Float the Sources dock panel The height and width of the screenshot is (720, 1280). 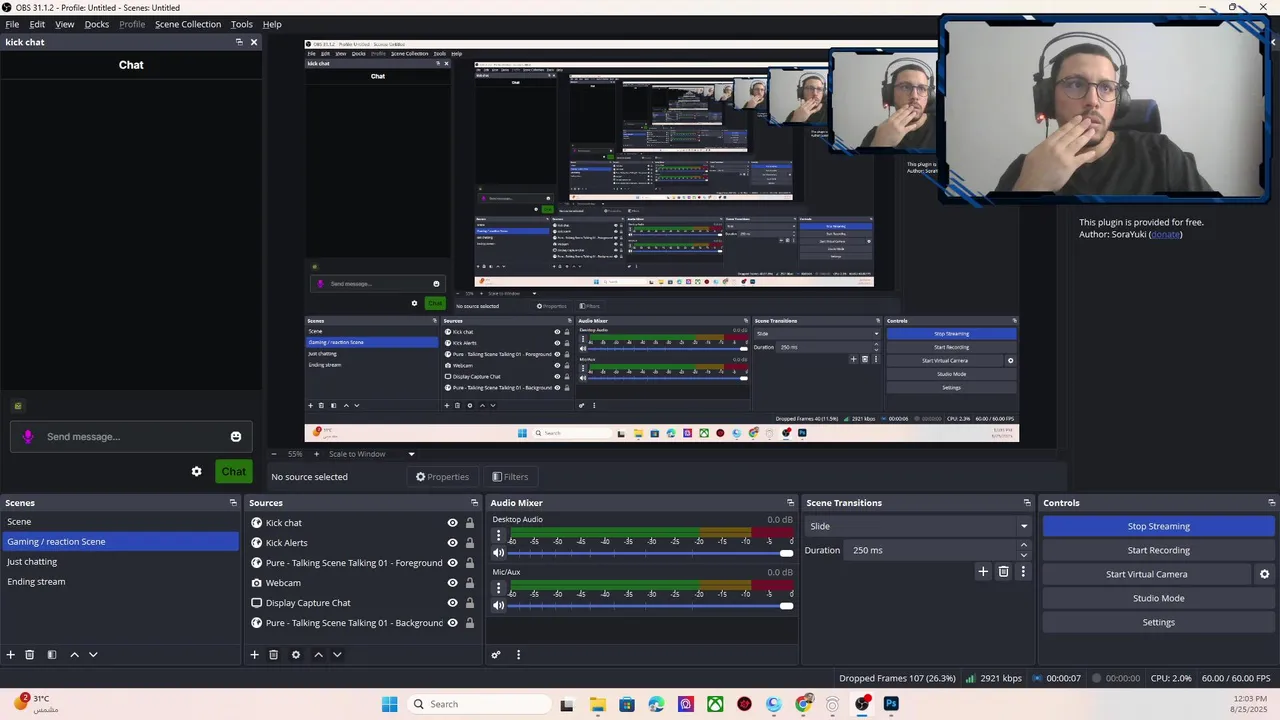point(475,503)
